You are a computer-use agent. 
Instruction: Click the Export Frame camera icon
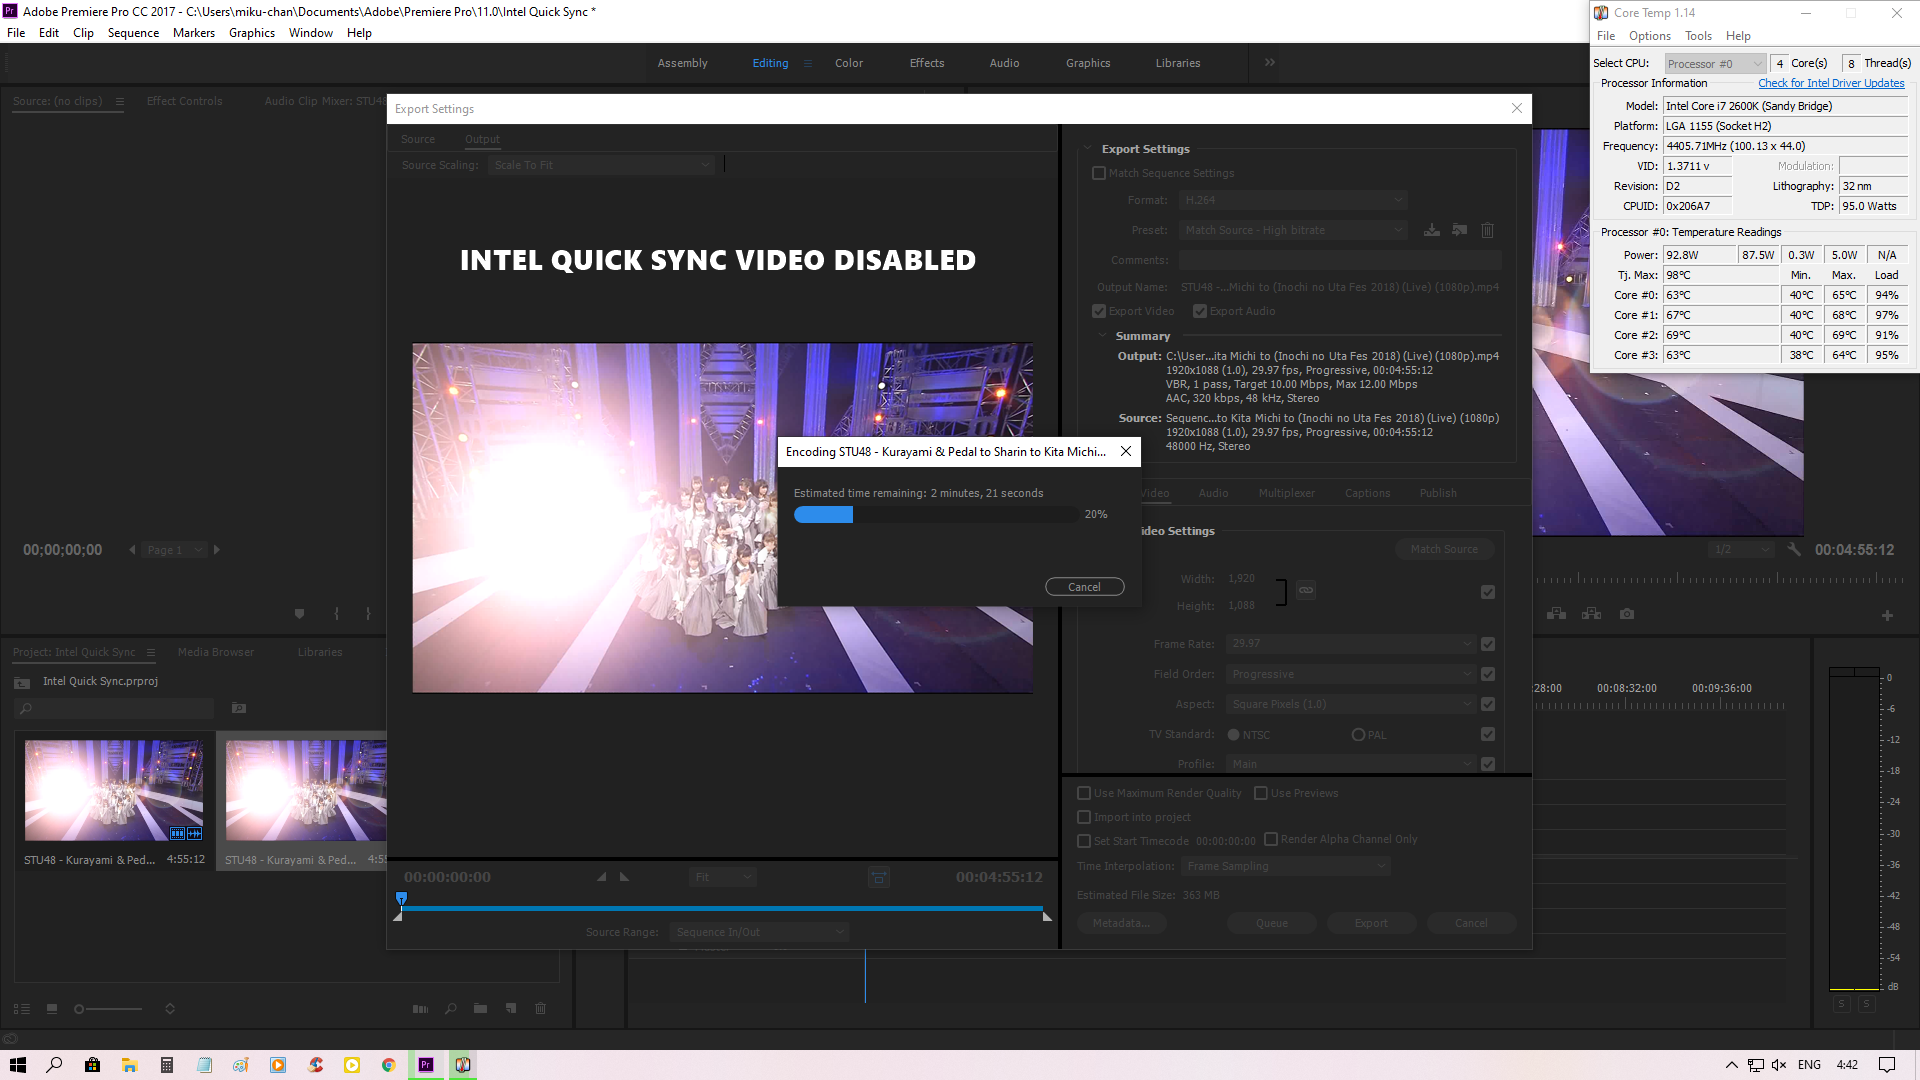(x=1627, y=614)
